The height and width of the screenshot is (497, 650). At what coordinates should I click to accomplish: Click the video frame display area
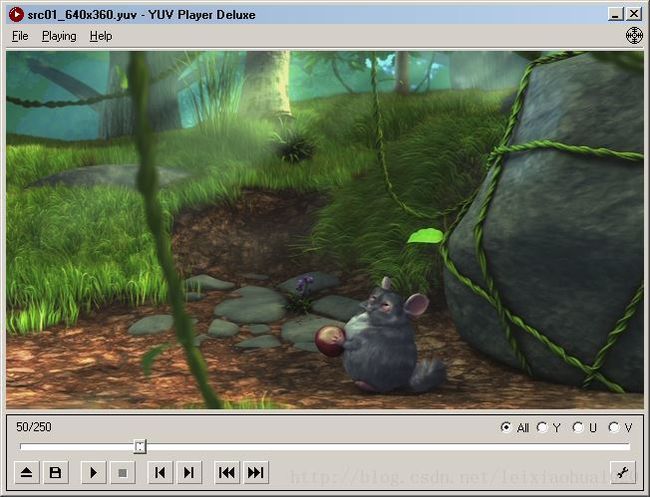point(325,230)
